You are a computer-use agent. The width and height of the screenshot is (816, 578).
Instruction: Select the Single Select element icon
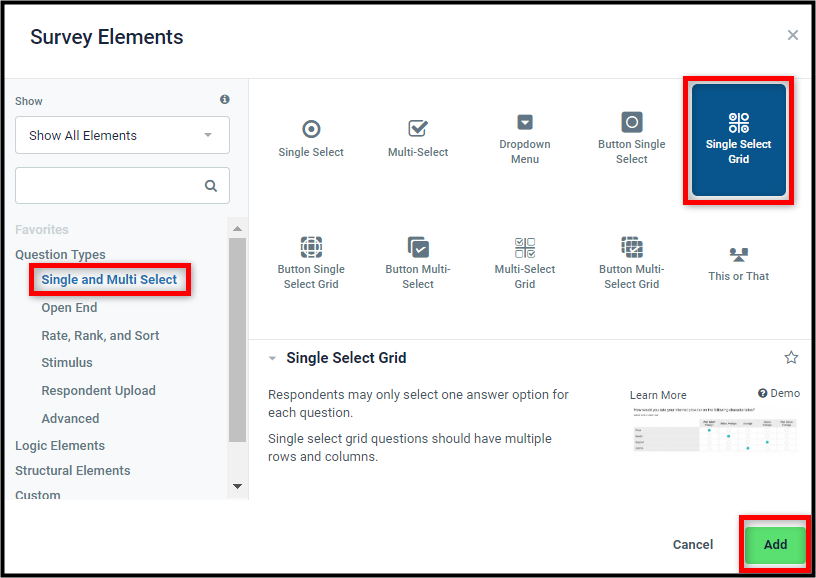click(x=311, y=129)
